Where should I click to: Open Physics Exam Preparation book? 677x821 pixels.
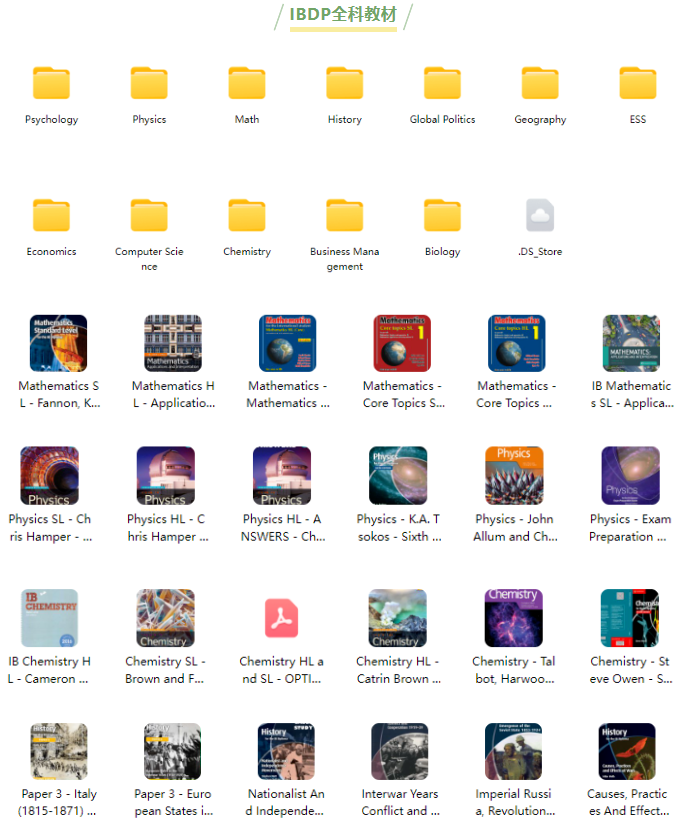[x=630, y=476]
